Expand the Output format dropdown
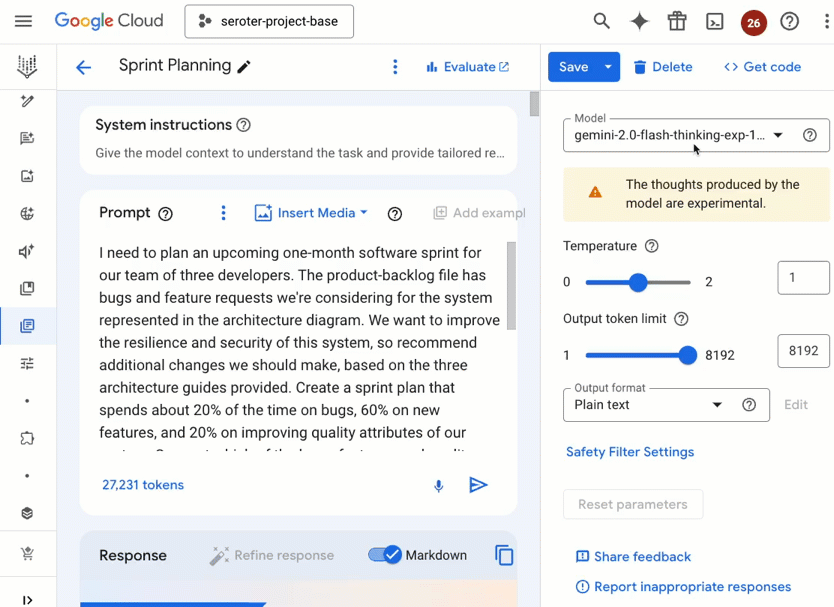The height and width of the screenshot is (607, 834). pos(650,405)
